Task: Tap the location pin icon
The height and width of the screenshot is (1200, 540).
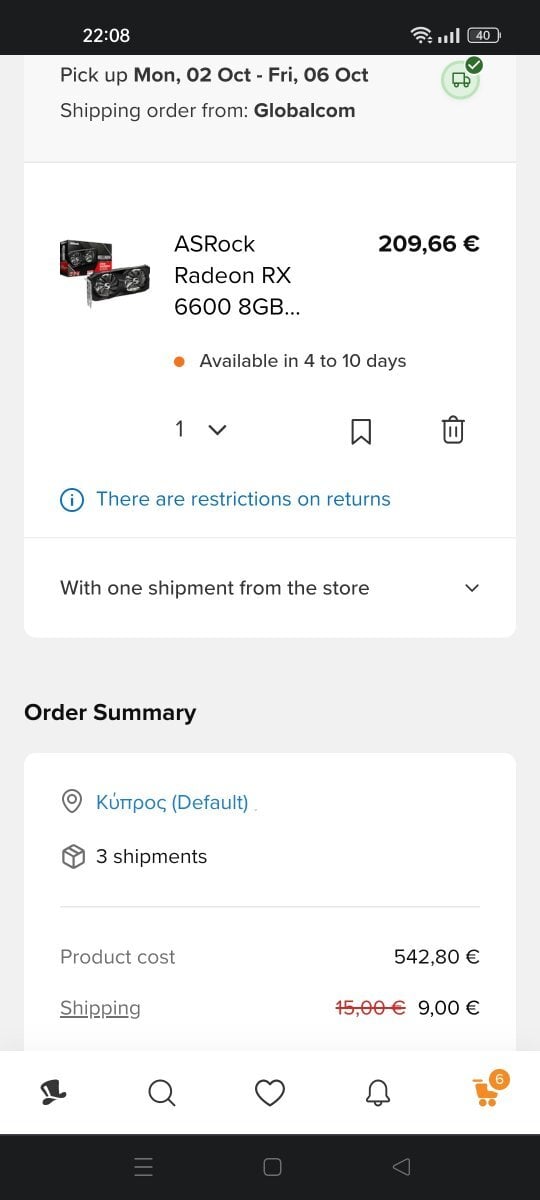Action: pyautogui.click(x=72, y=801)
